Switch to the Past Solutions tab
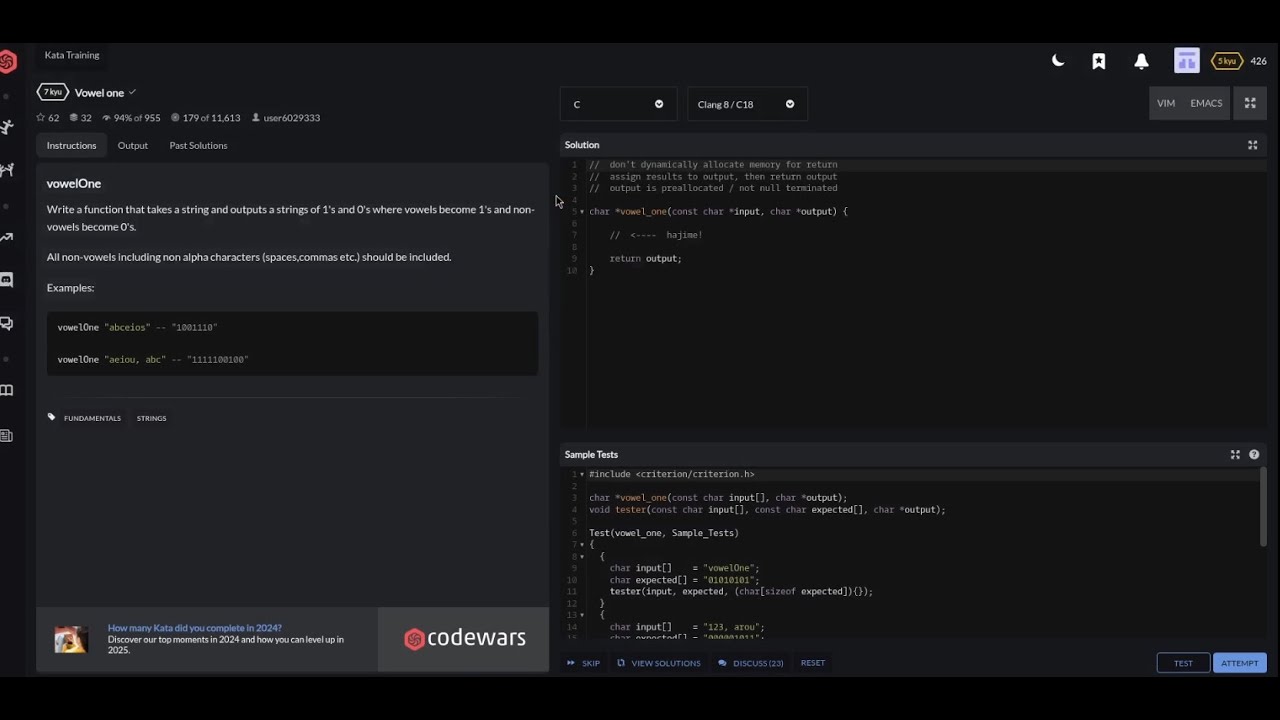Image resolution: width=1280 pixels, height=720 pixels. [x=198, y=145]
